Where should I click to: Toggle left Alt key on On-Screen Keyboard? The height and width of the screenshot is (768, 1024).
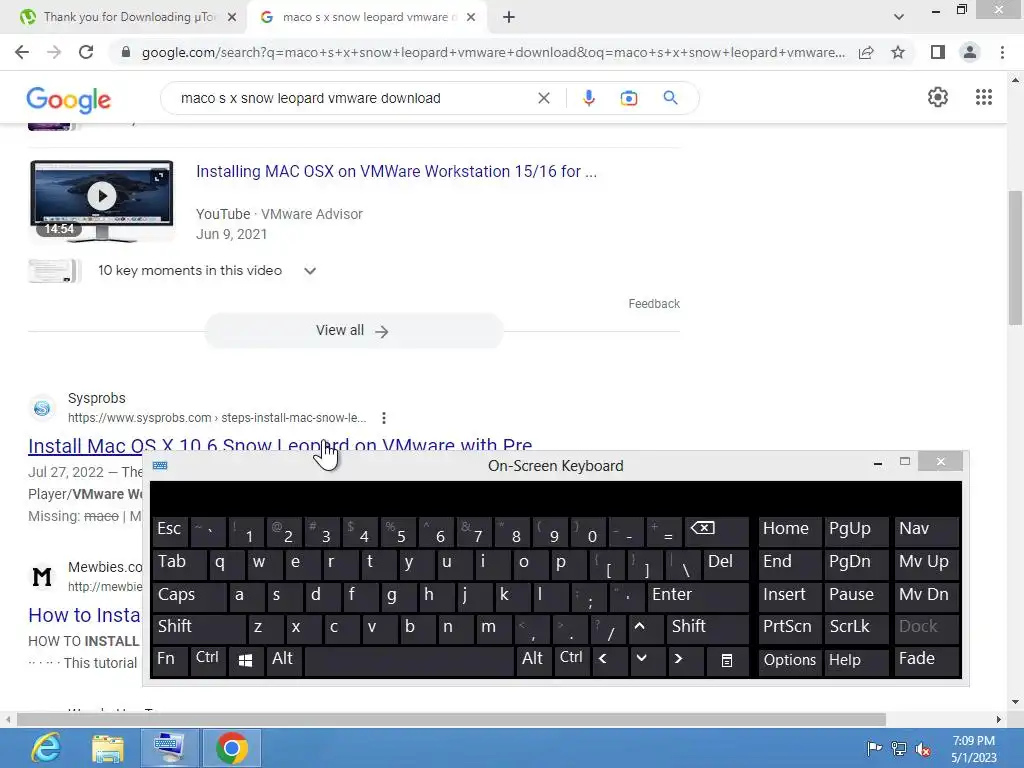[x=283, y=661]
